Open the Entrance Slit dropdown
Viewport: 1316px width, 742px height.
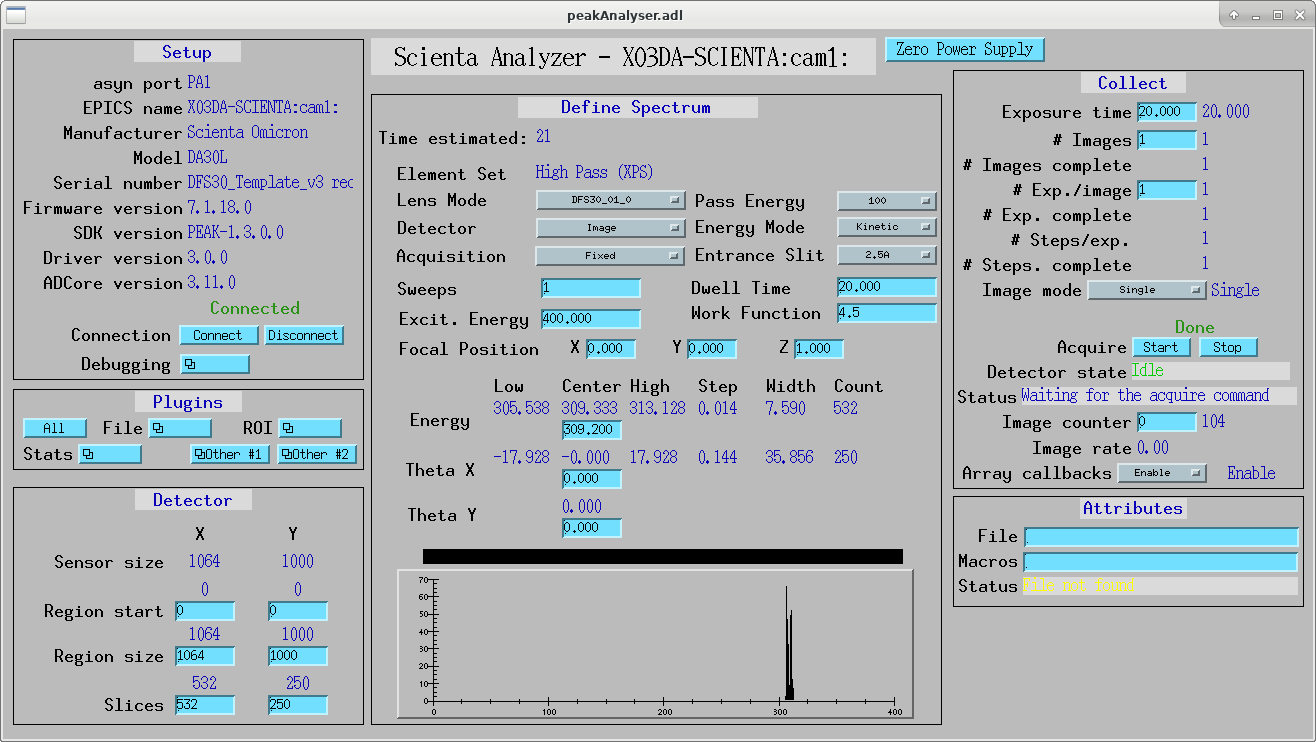point(887,255)
